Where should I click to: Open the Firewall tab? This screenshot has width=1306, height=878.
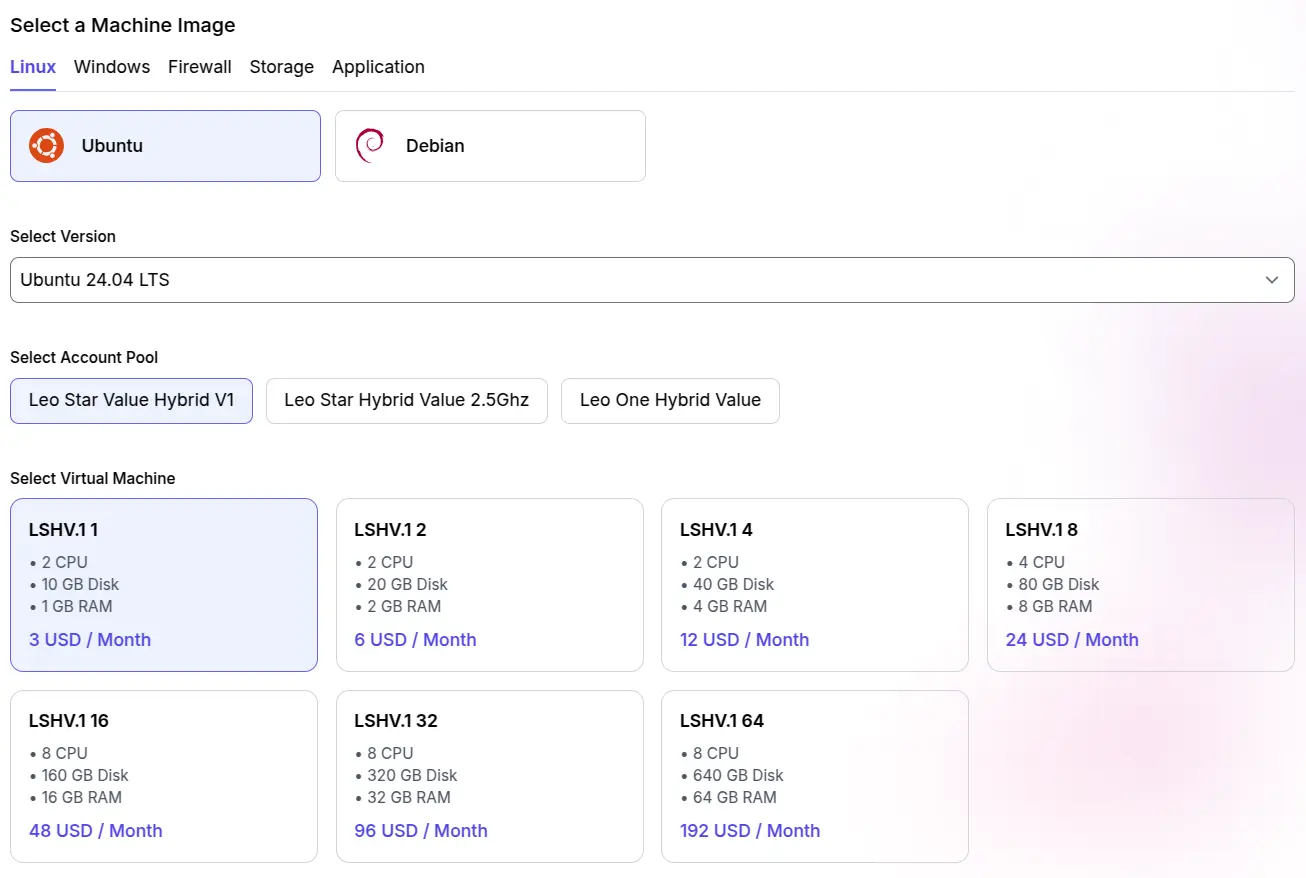[200, 67]
